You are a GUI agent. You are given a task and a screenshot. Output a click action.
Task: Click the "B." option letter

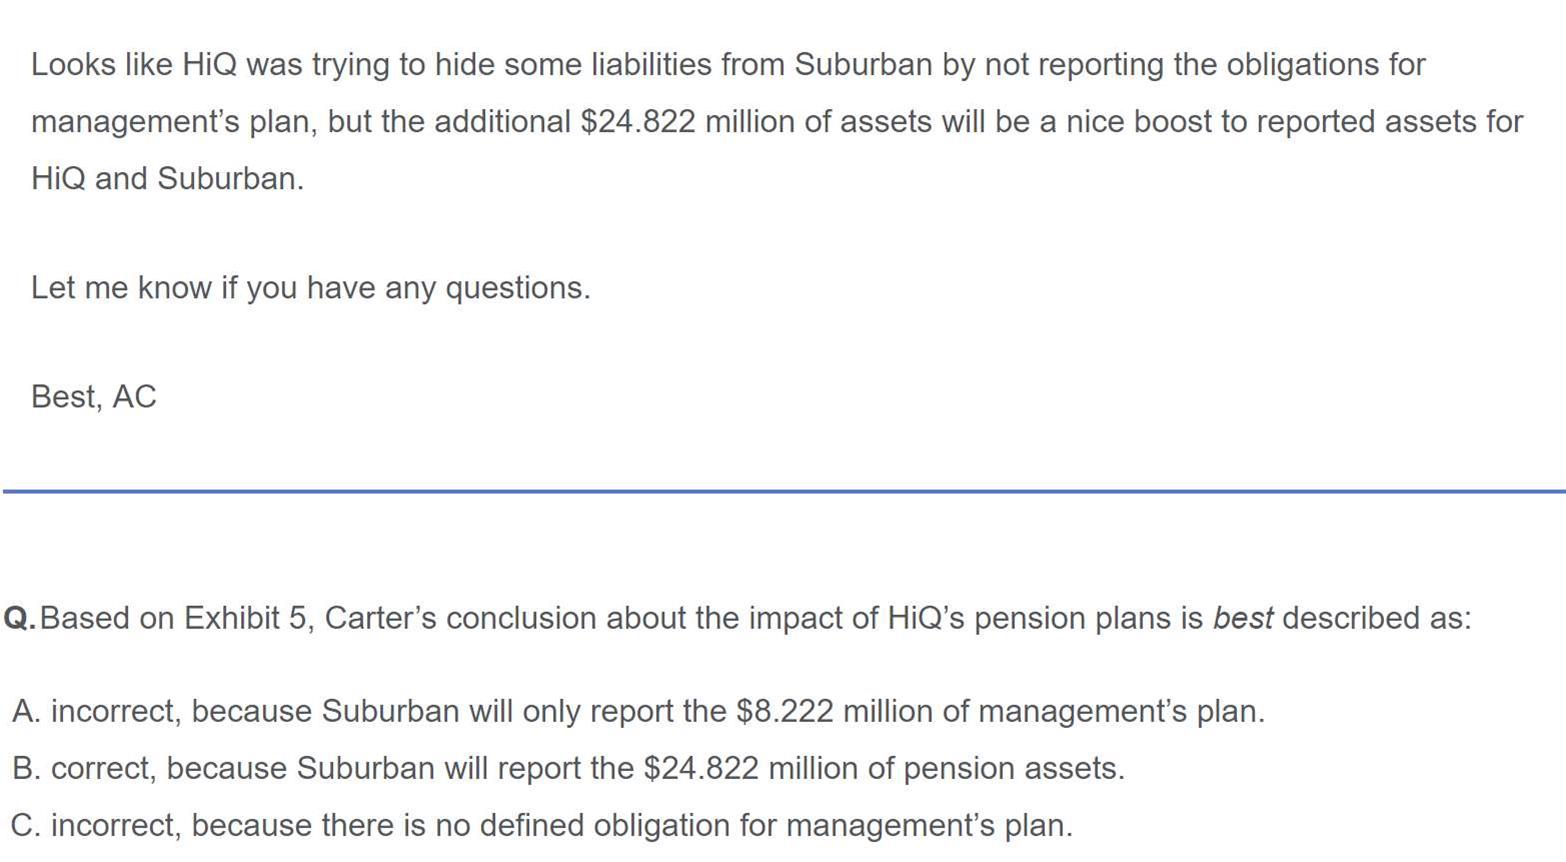tap(27, 768)
